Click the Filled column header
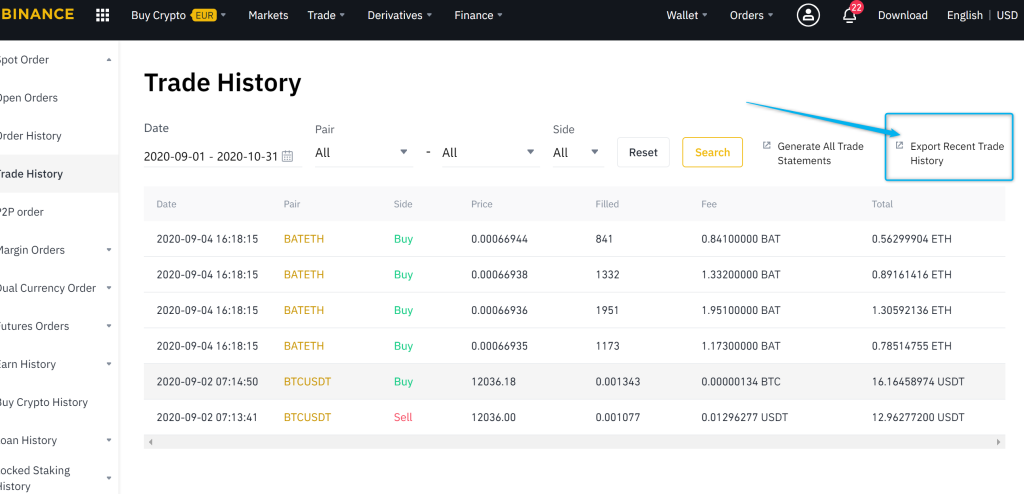 pyautogui.click(x=607, y=204)
